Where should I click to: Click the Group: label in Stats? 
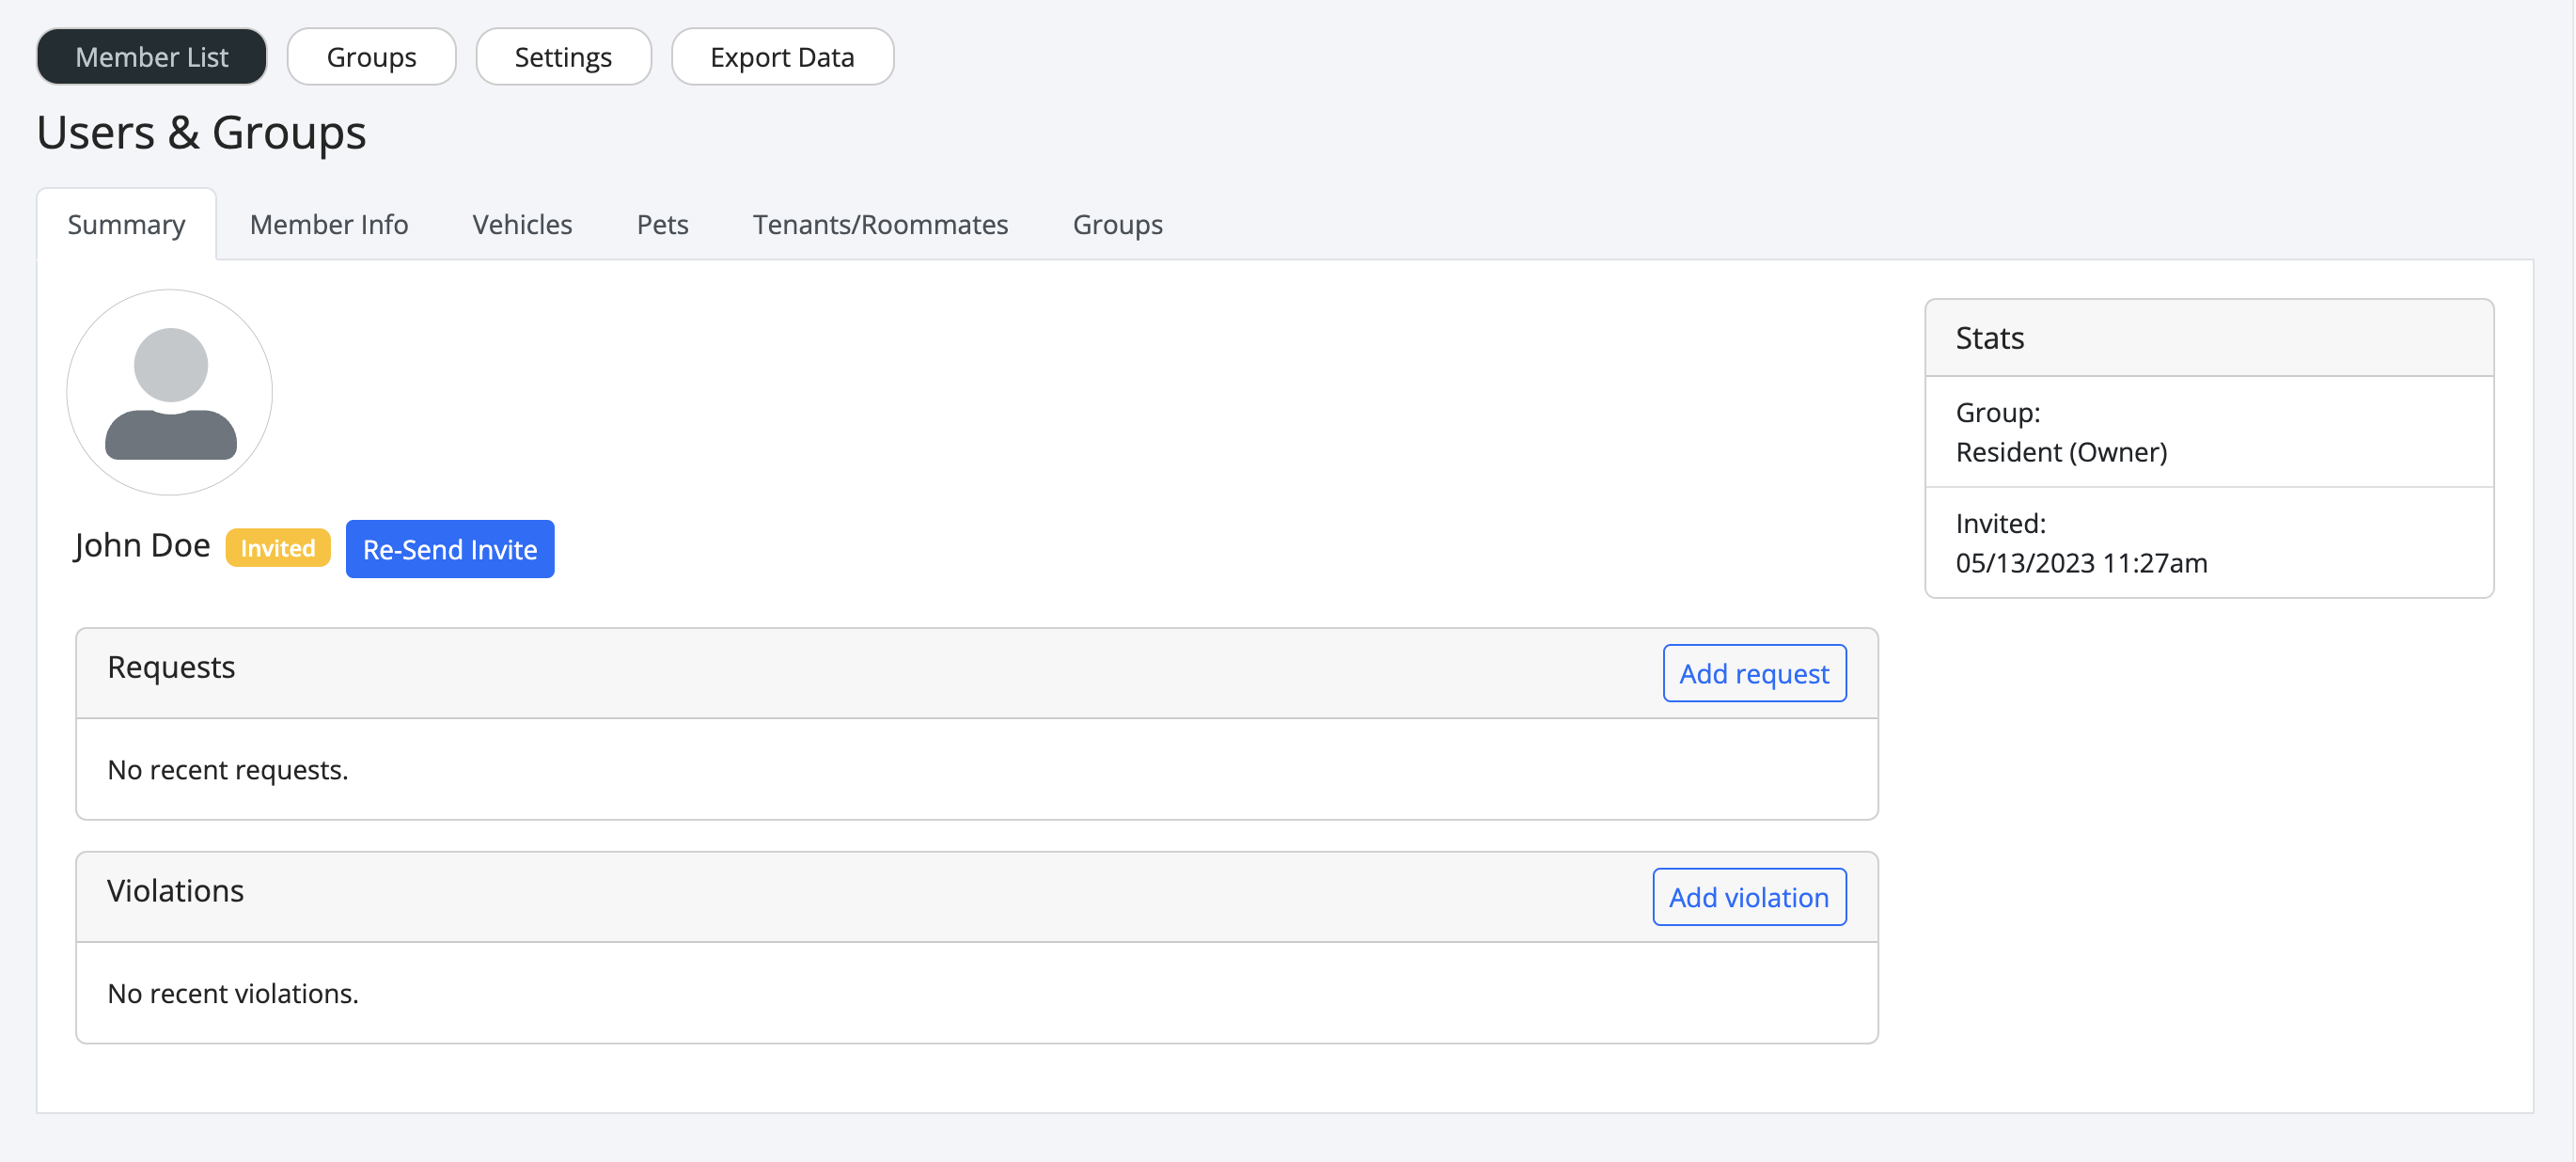click(x=1998, y=413)
